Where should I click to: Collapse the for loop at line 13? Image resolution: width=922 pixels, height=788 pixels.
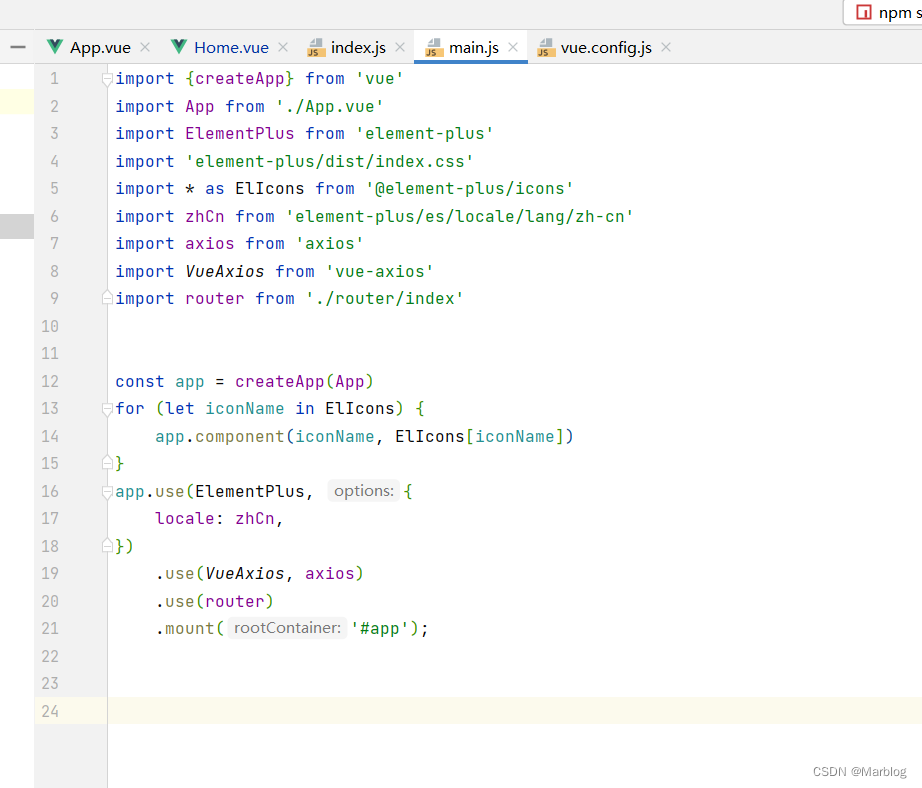tap(107, 409)
